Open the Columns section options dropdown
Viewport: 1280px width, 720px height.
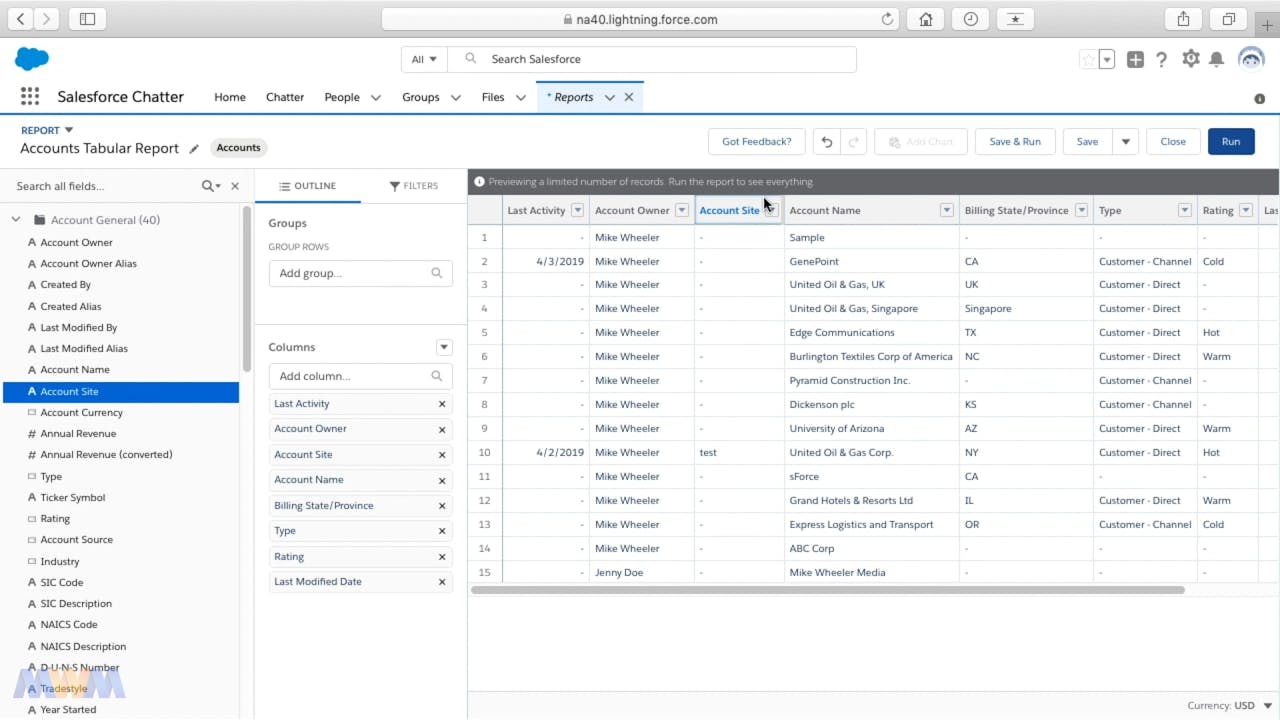[x=444, y=347]
